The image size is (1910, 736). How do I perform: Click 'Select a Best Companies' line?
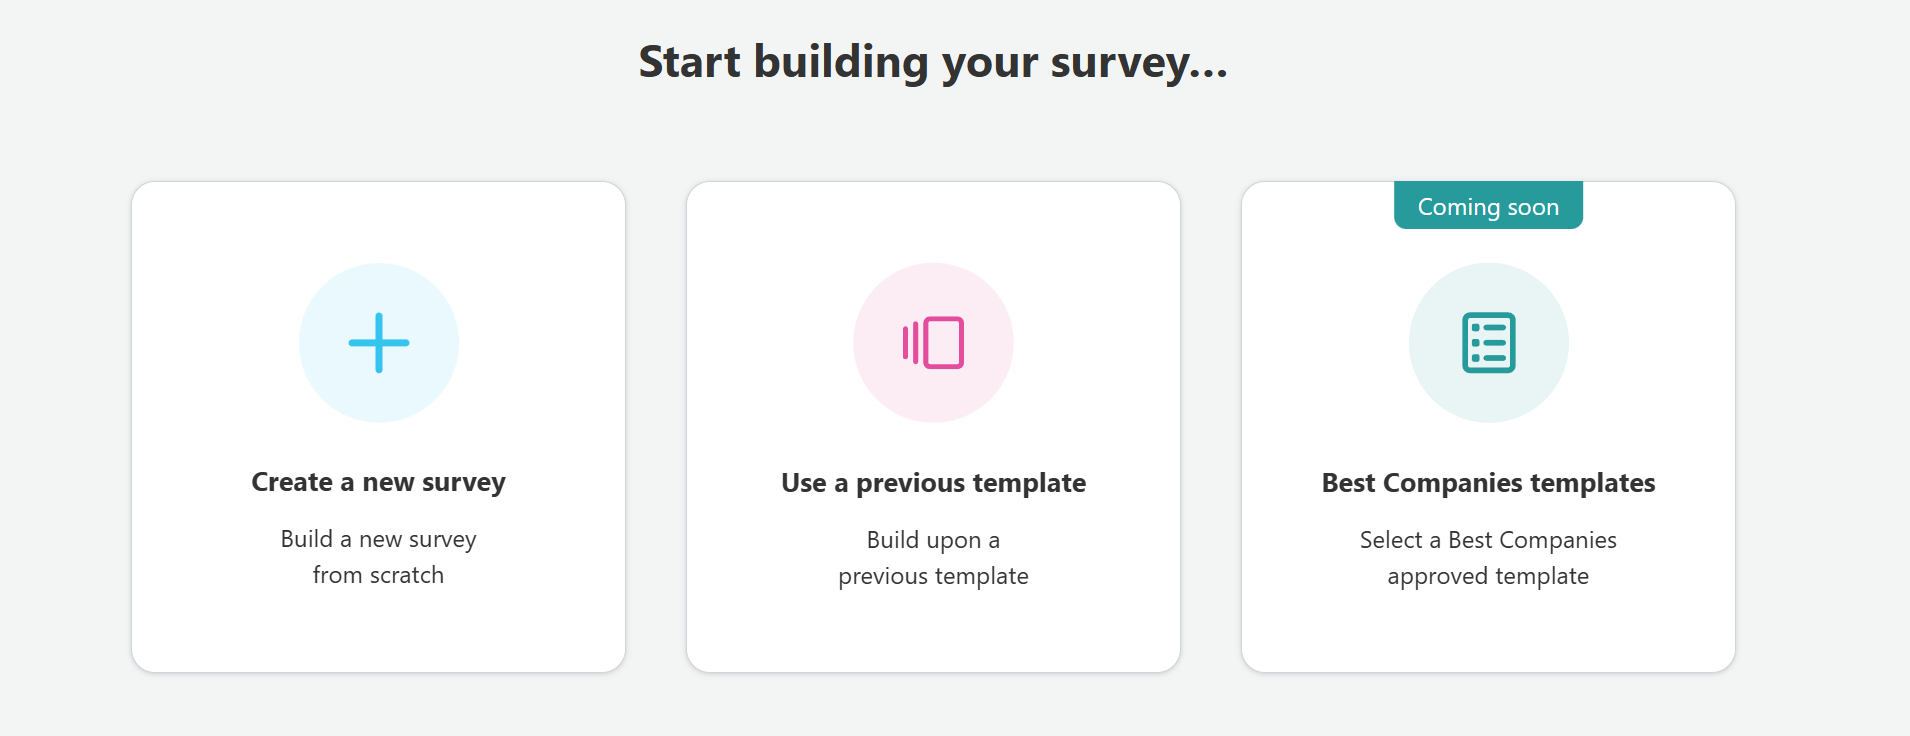pyautogui.click(x=1488, y=540)
